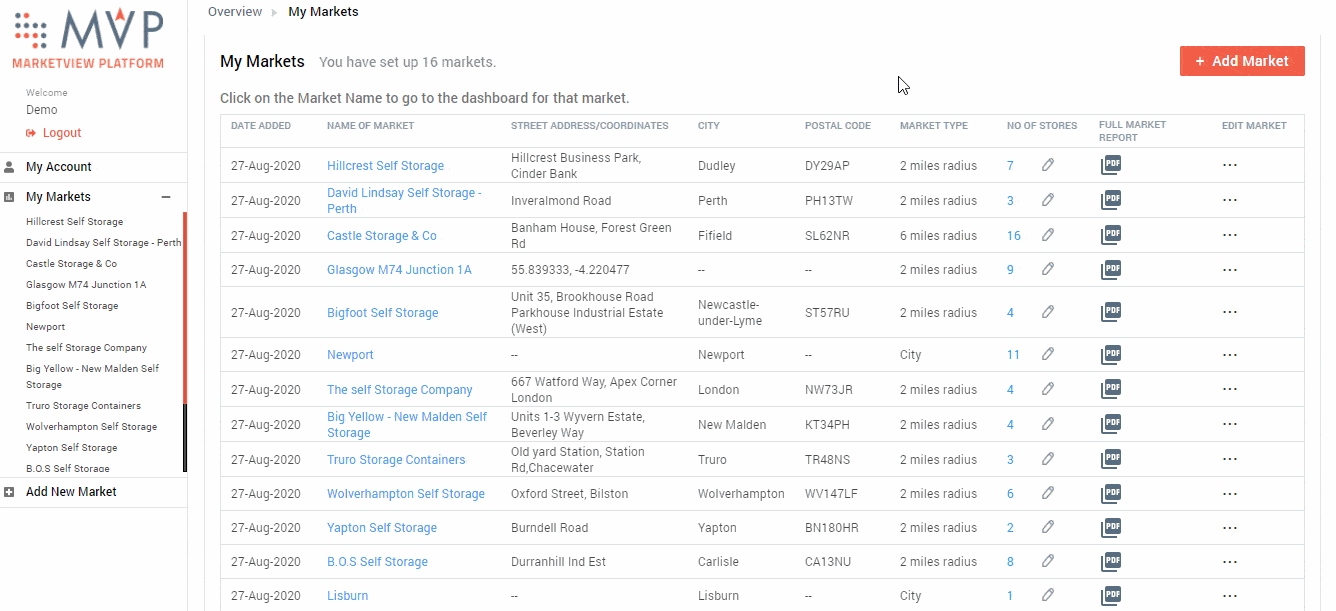Open PDF report for Glasgow M74 Junction 1A

point(1110,269)
